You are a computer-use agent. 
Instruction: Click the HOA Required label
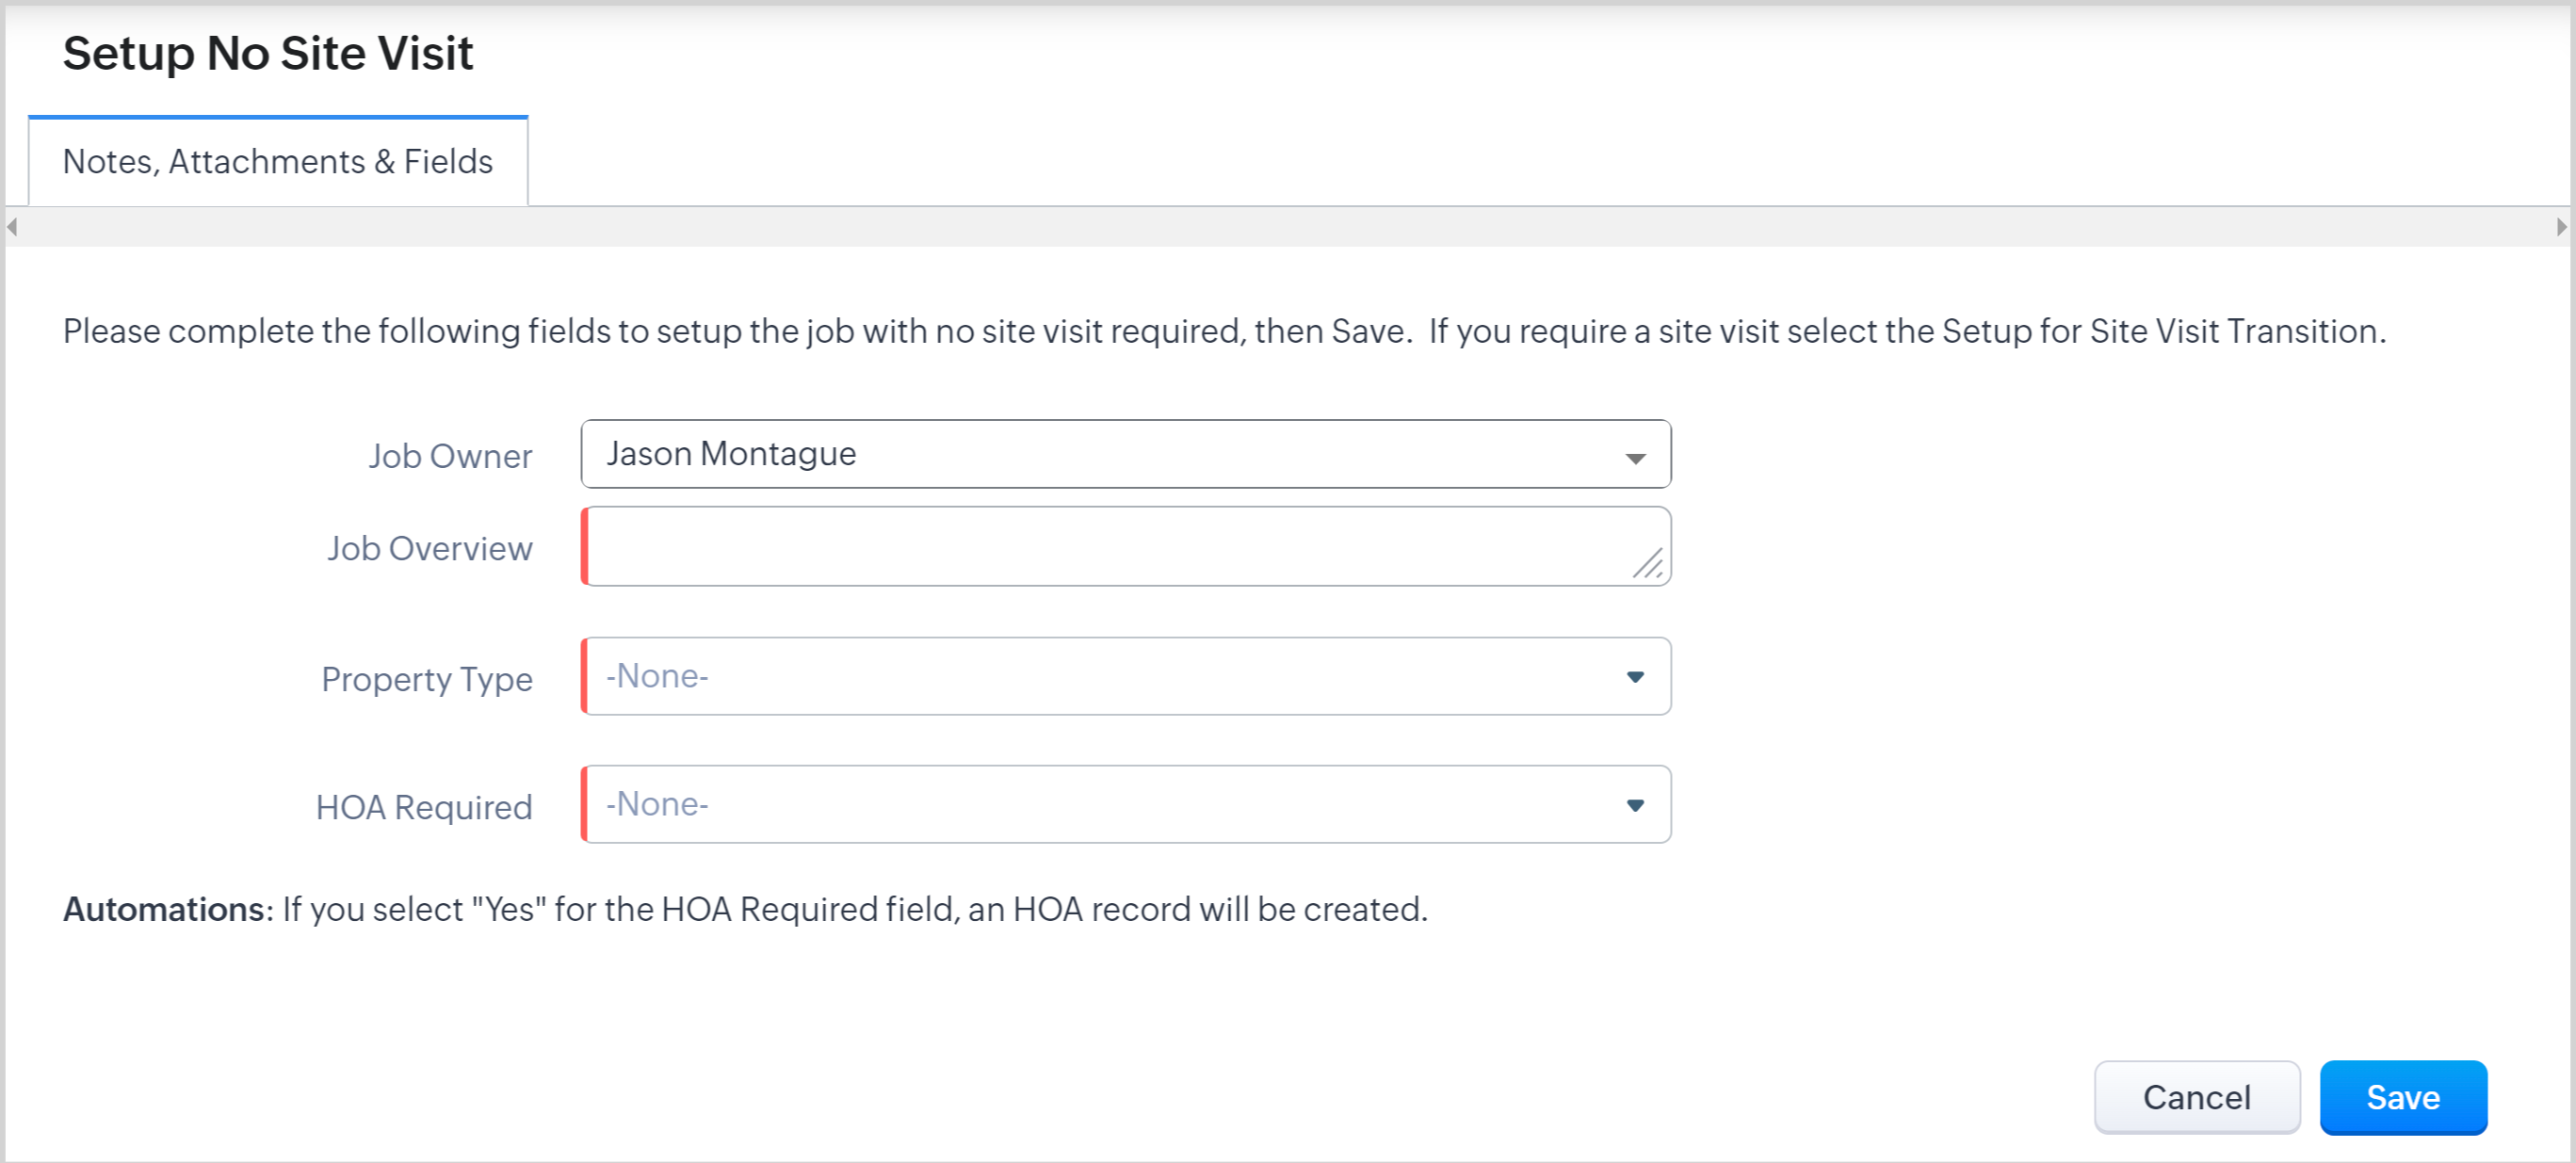(x=423, y=808)
